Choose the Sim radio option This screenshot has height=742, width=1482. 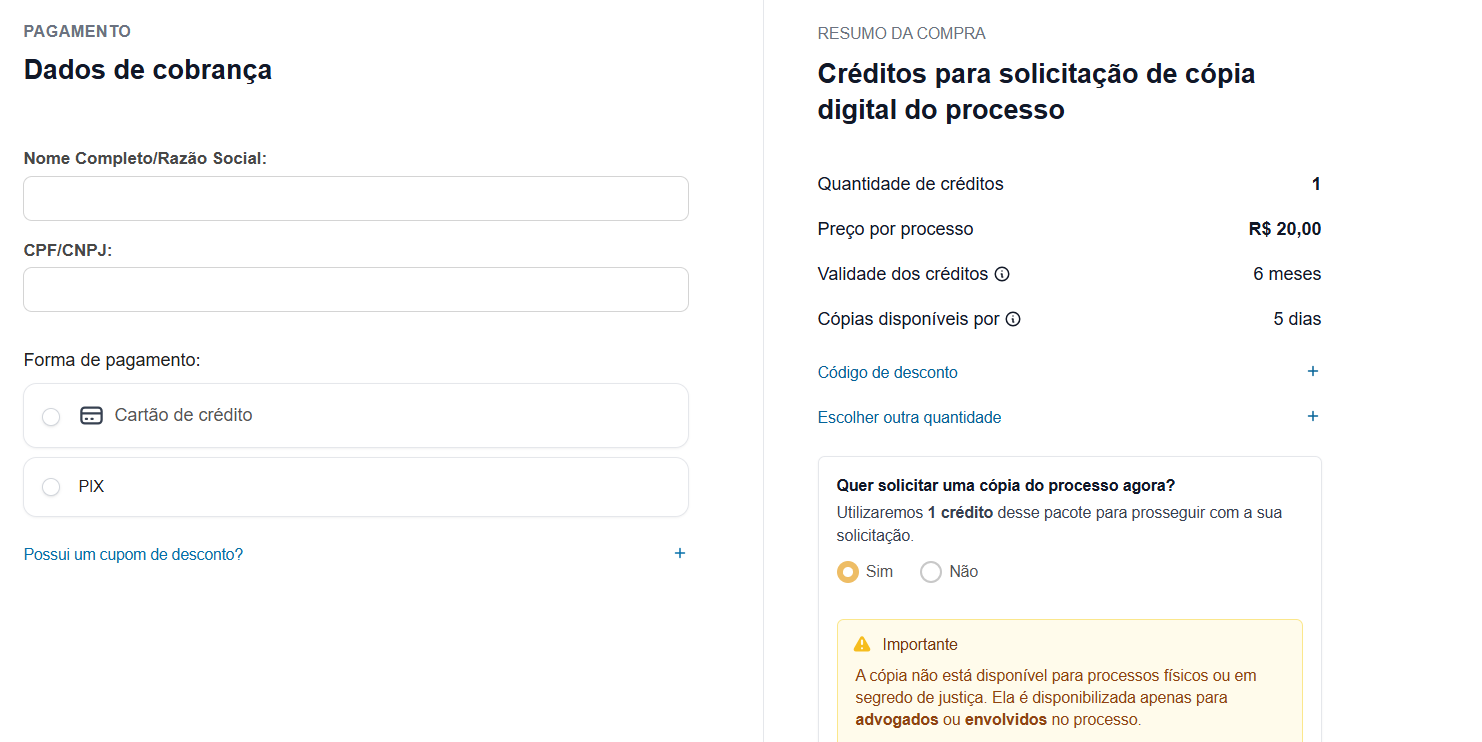point(848,572)
